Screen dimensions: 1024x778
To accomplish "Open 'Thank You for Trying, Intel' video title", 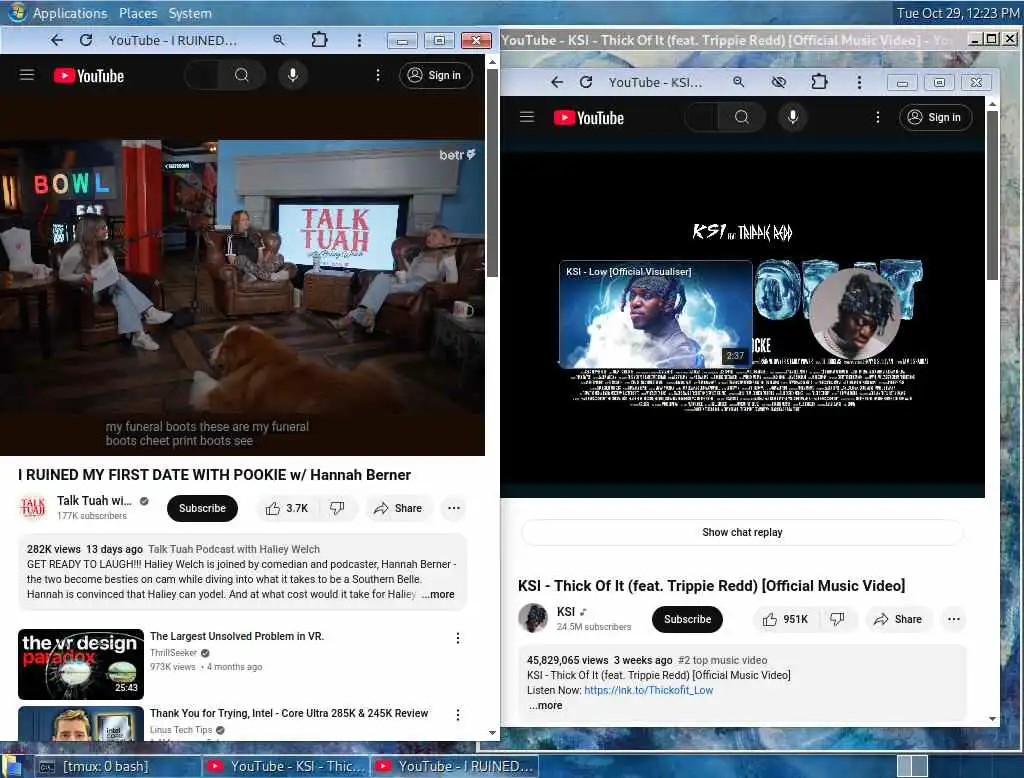I will pos(289,713).
